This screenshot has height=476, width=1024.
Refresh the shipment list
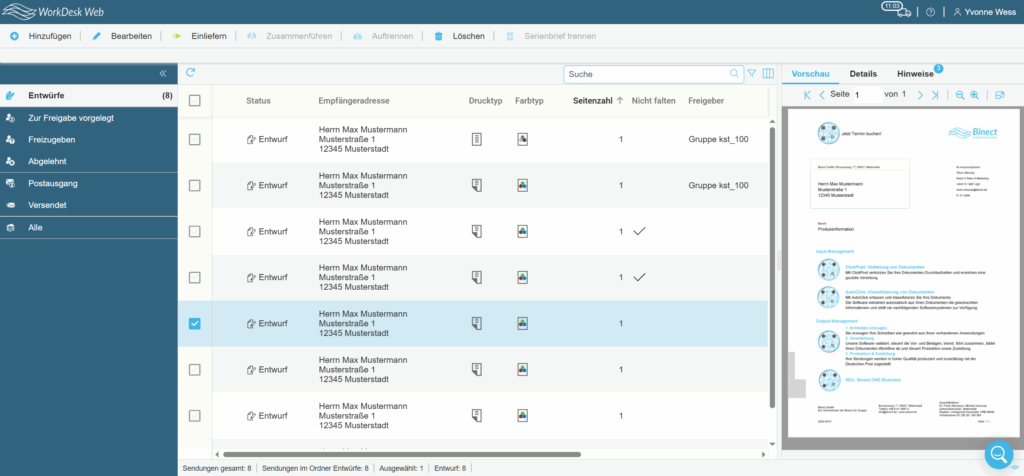[190, 72]
